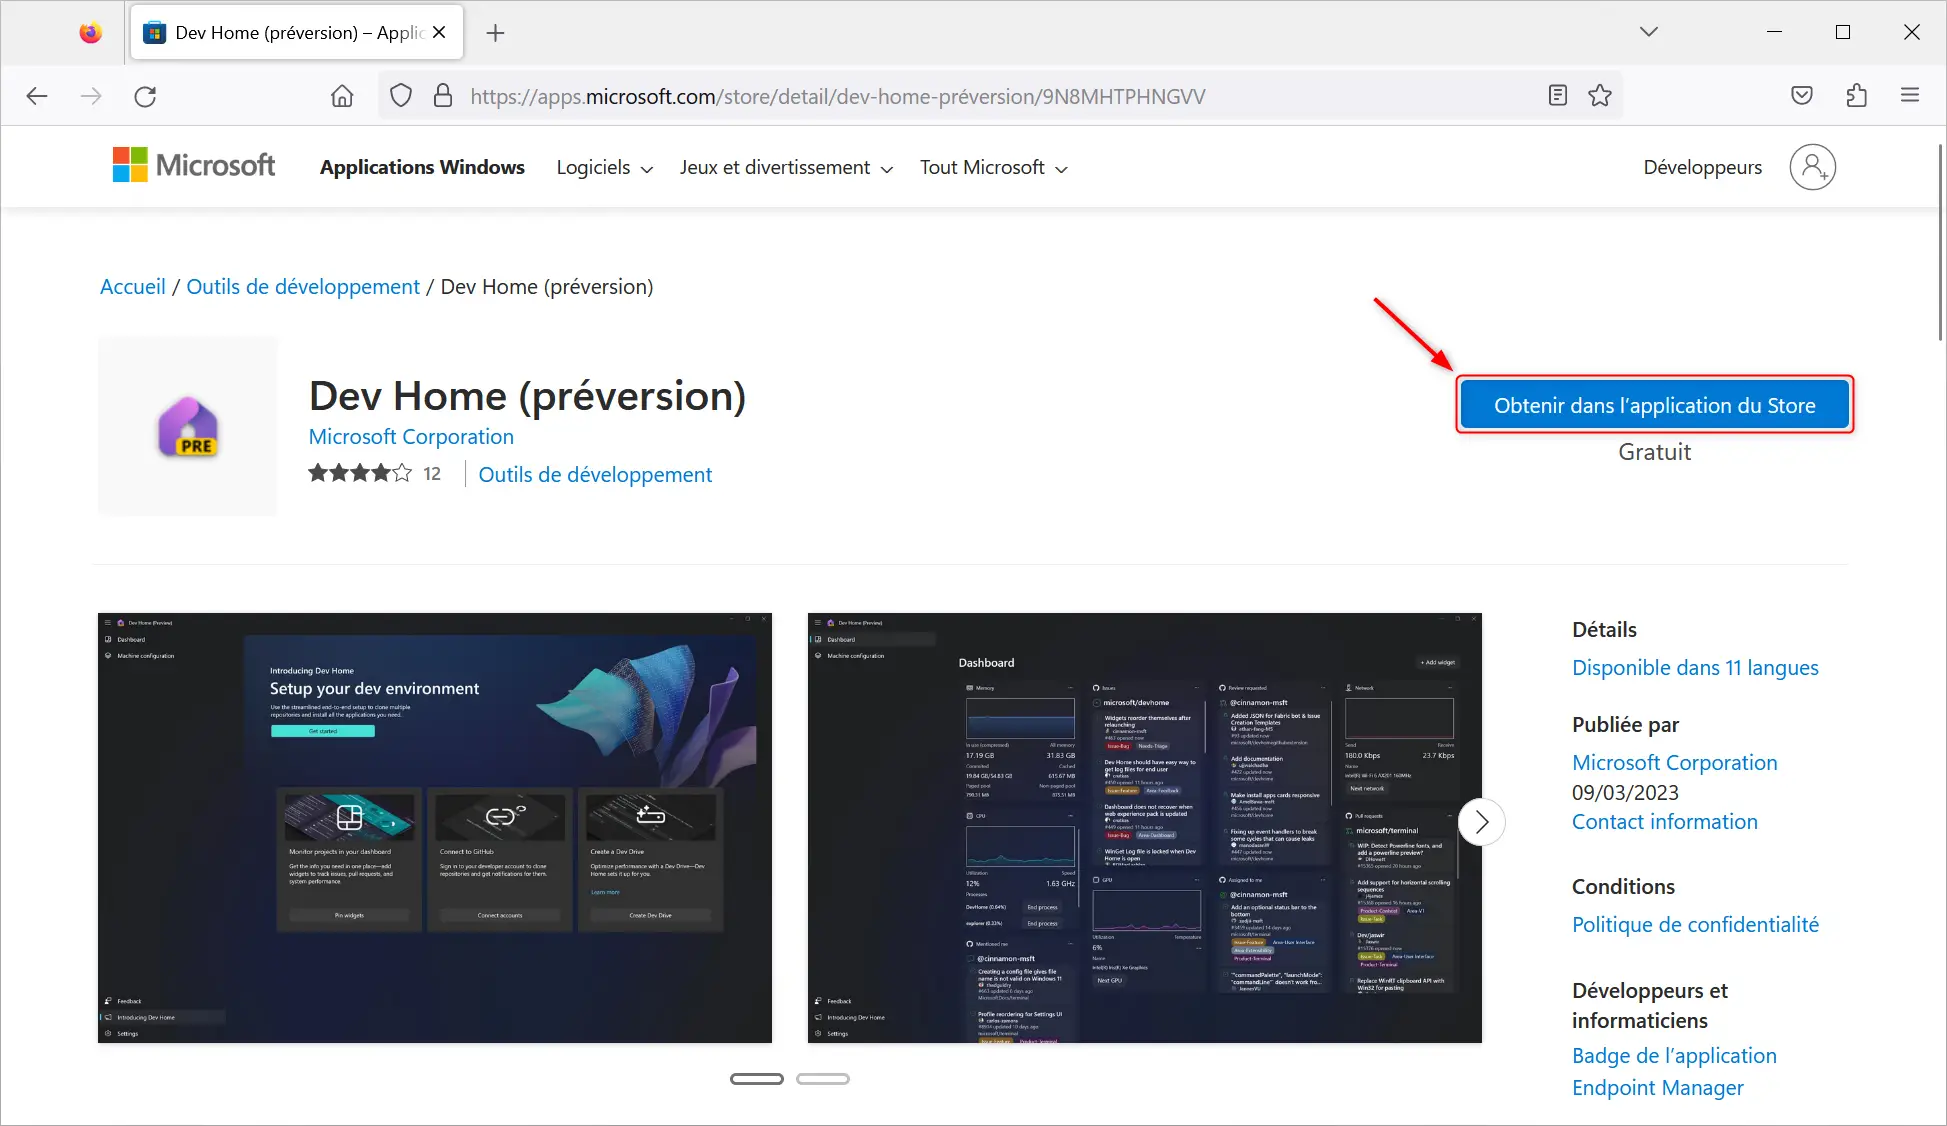Click the star rating display
The image size is (1947, 1126).
point(360,473)
